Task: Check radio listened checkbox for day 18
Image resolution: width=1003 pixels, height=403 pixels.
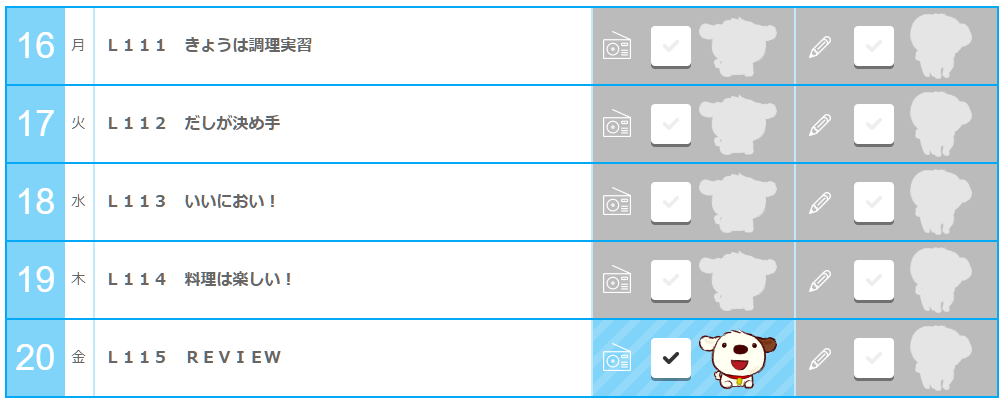Action: [x=671, y=202]
